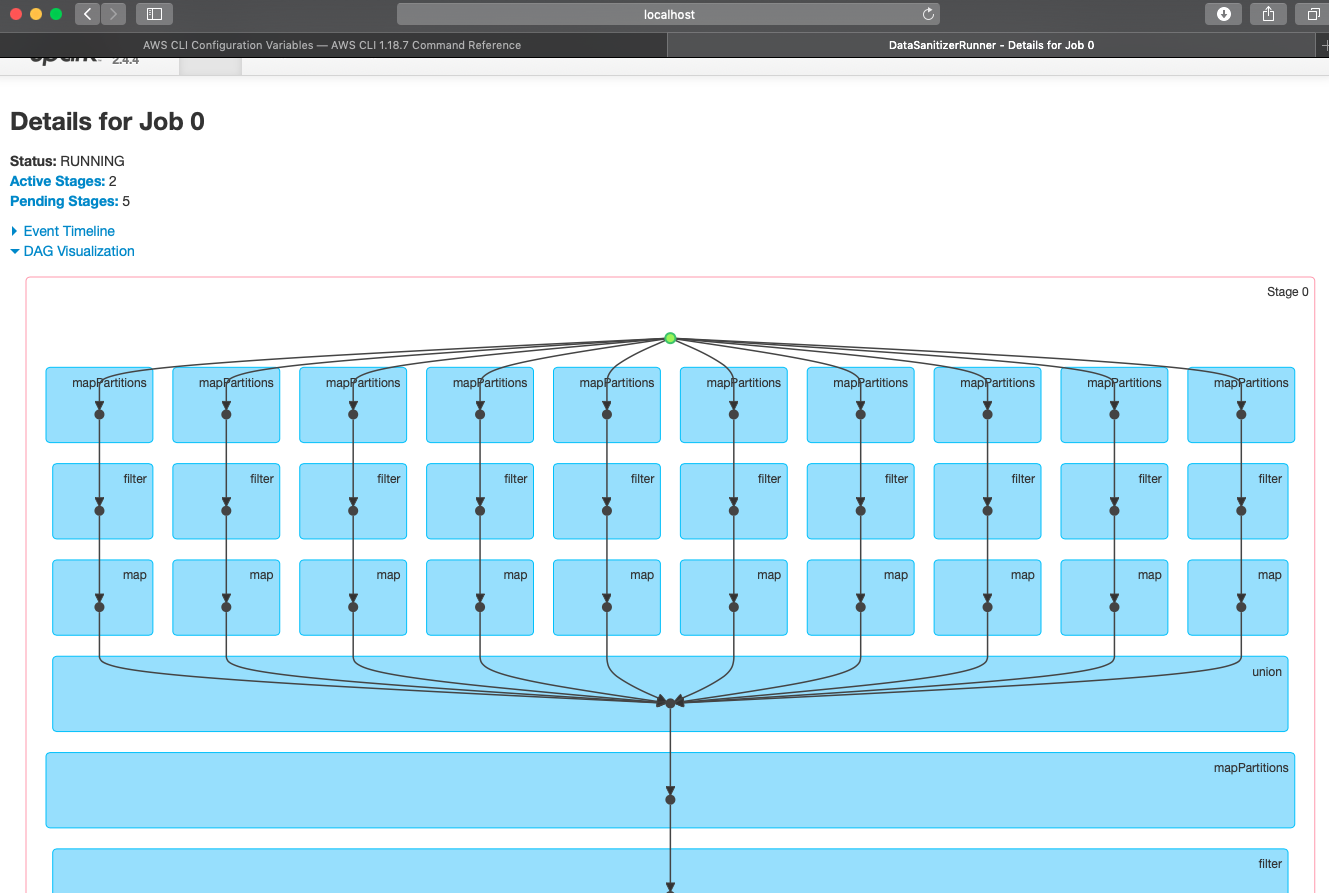Click the last mapPartitions box in top row
1329x893 pixels.
(x=1241, y=405)
